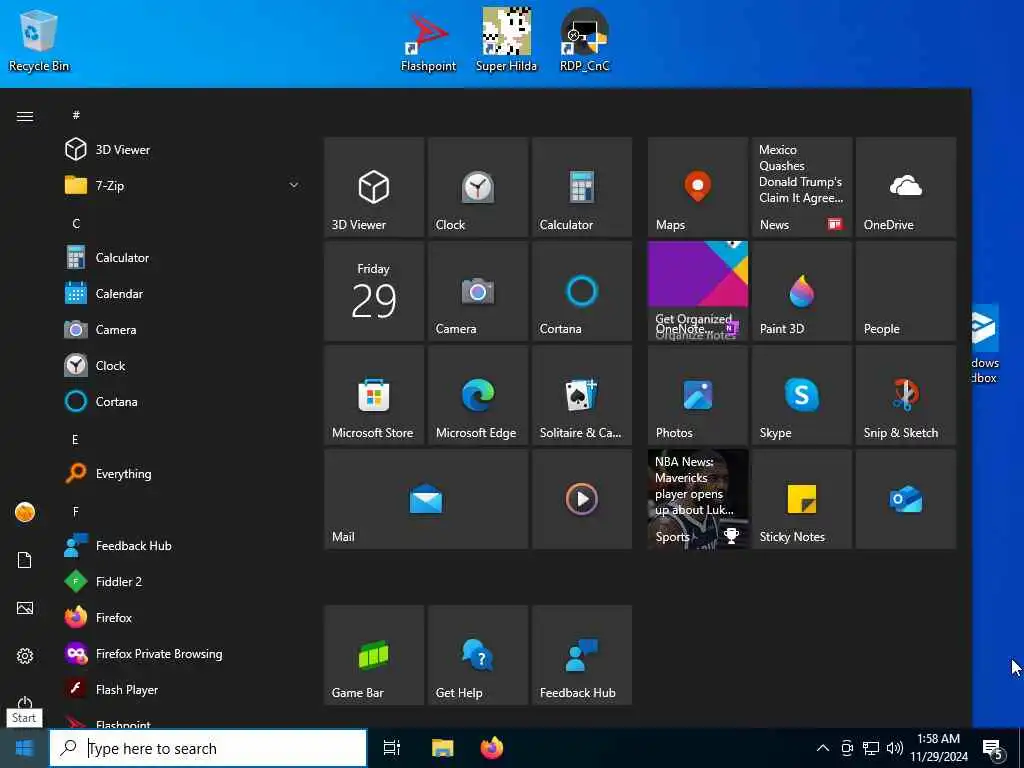Open the media player play-button tile

[582, 499]
